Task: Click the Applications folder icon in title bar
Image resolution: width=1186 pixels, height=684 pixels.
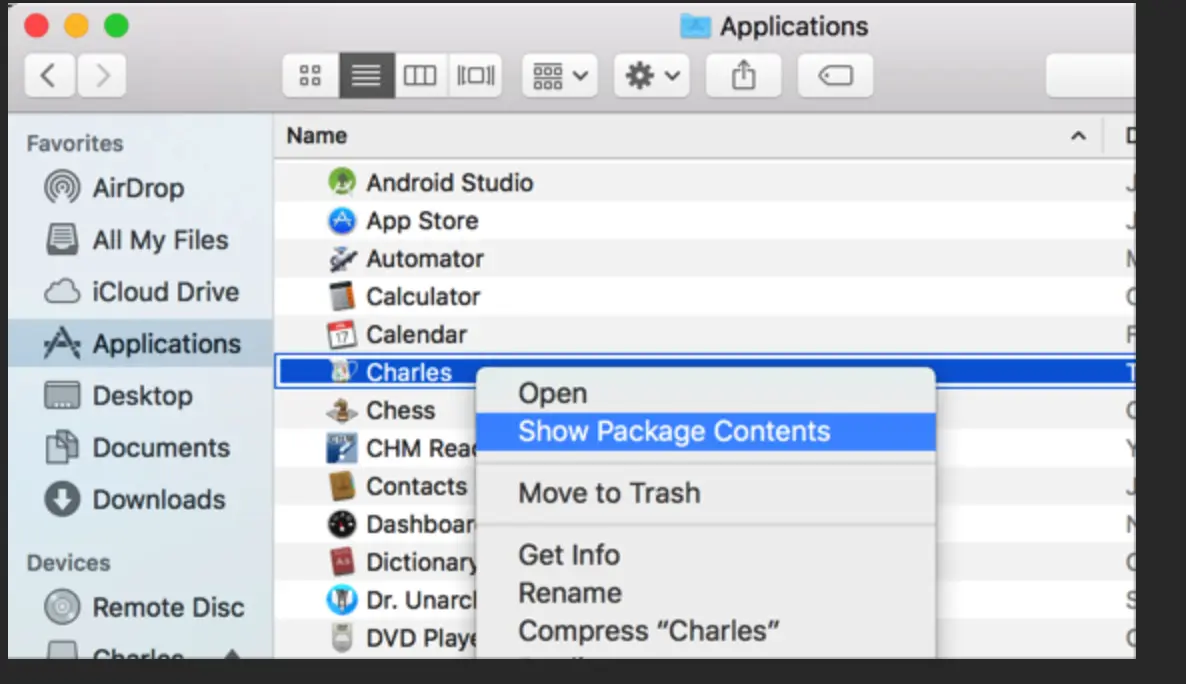Action: [x=695, y=26]
